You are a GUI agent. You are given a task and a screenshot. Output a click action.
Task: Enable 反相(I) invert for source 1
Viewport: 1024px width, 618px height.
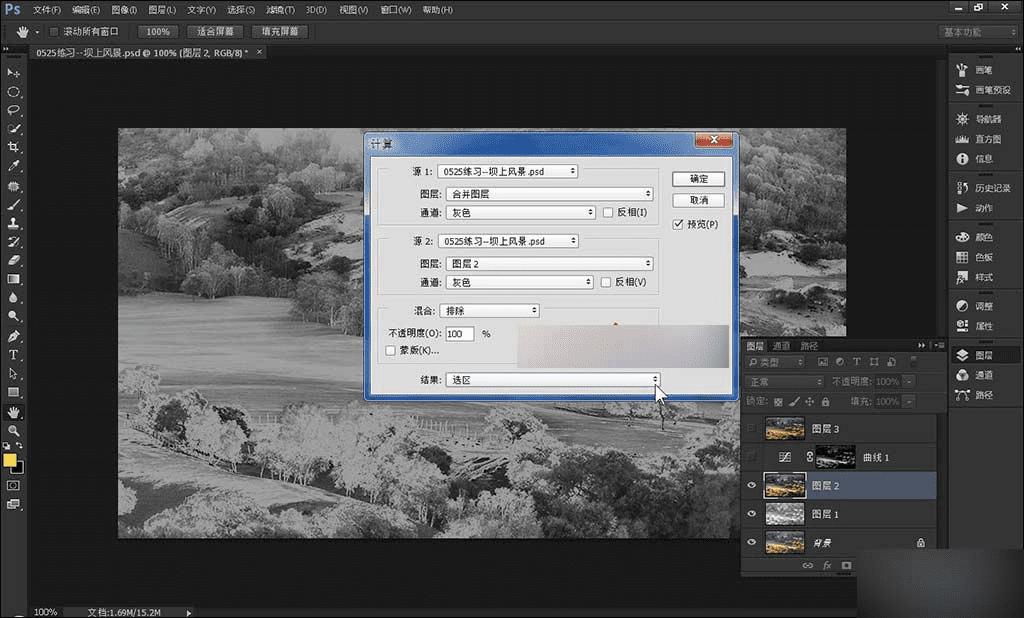pos(607,212)
